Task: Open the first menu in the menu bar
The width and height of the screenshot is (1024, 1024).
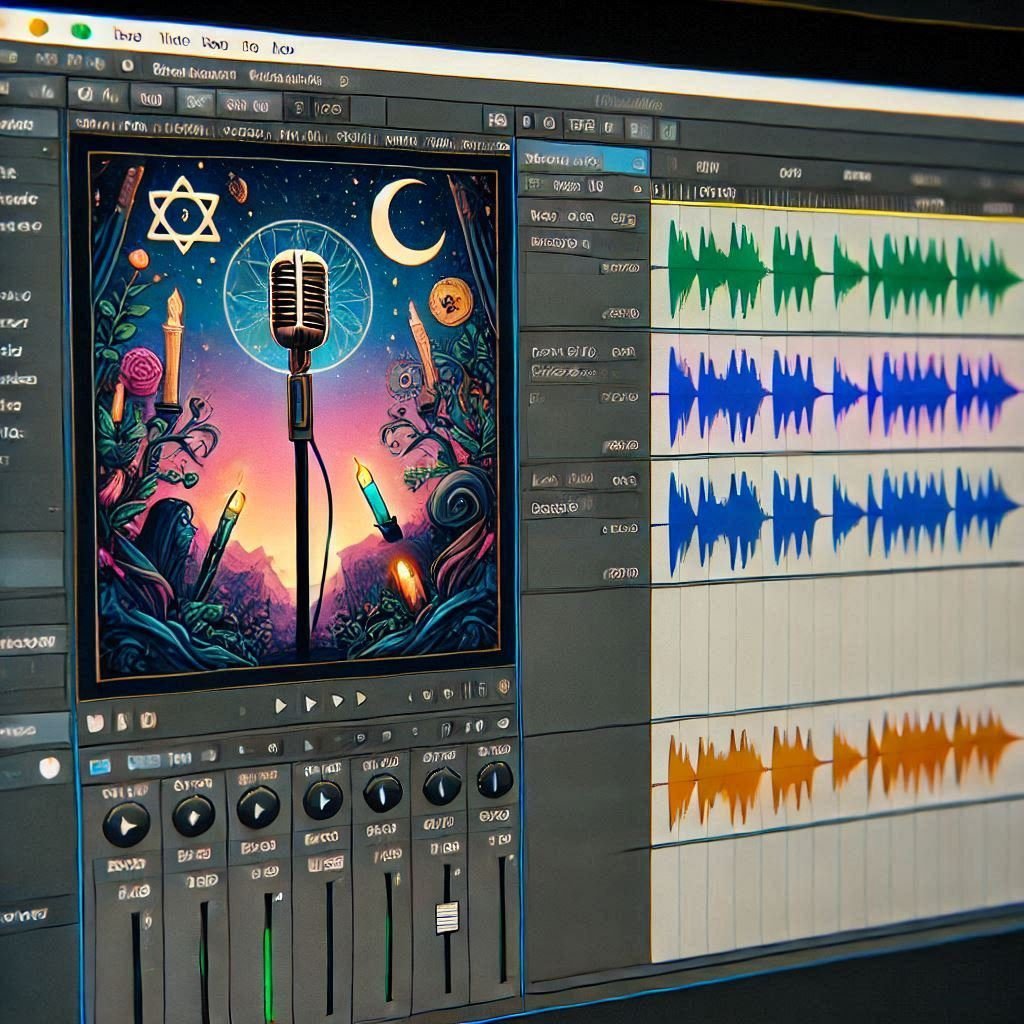Action: (x=127, y=35)
